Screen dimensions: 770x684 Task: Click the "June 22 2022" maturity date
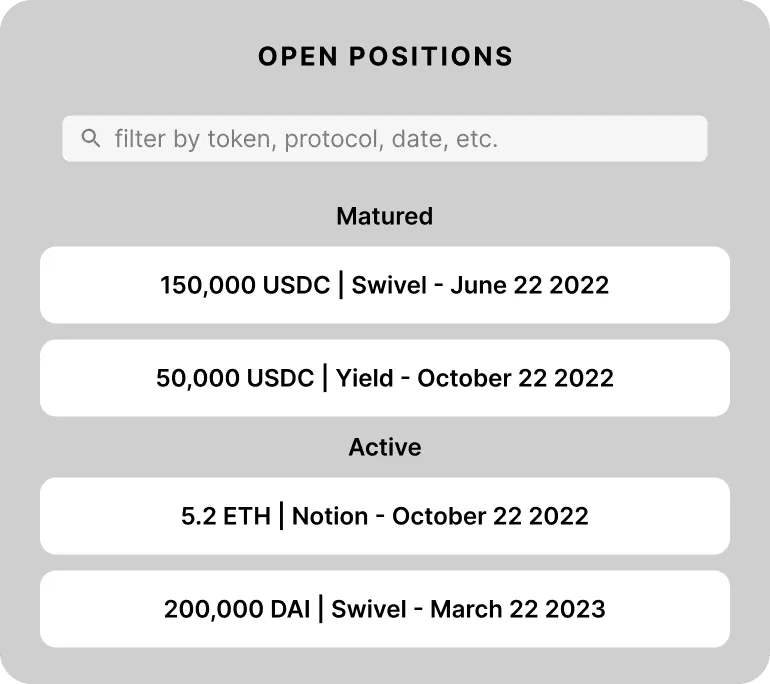click(529, 285)
